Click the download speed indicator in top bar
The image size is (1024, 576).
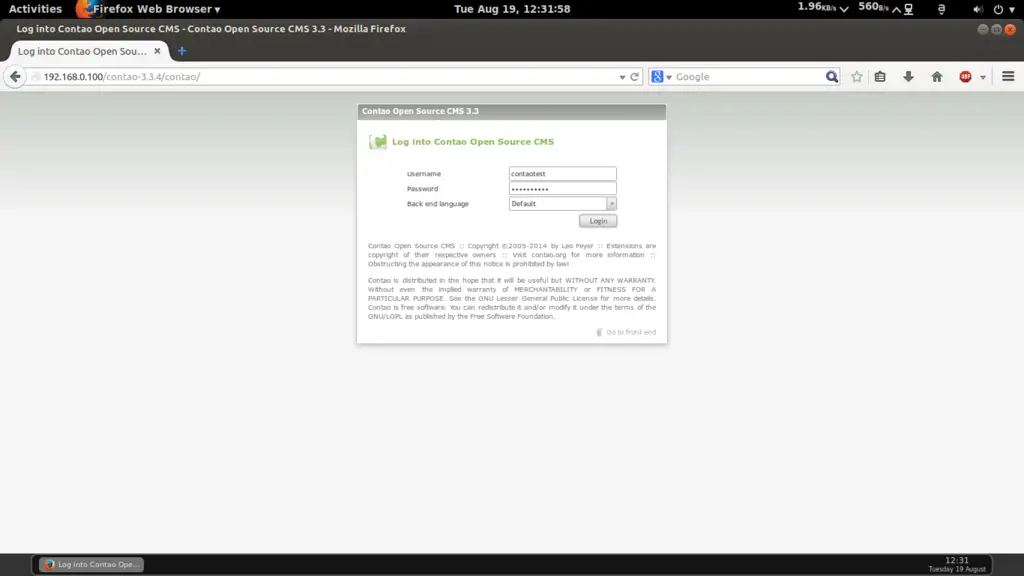[823, 8]
